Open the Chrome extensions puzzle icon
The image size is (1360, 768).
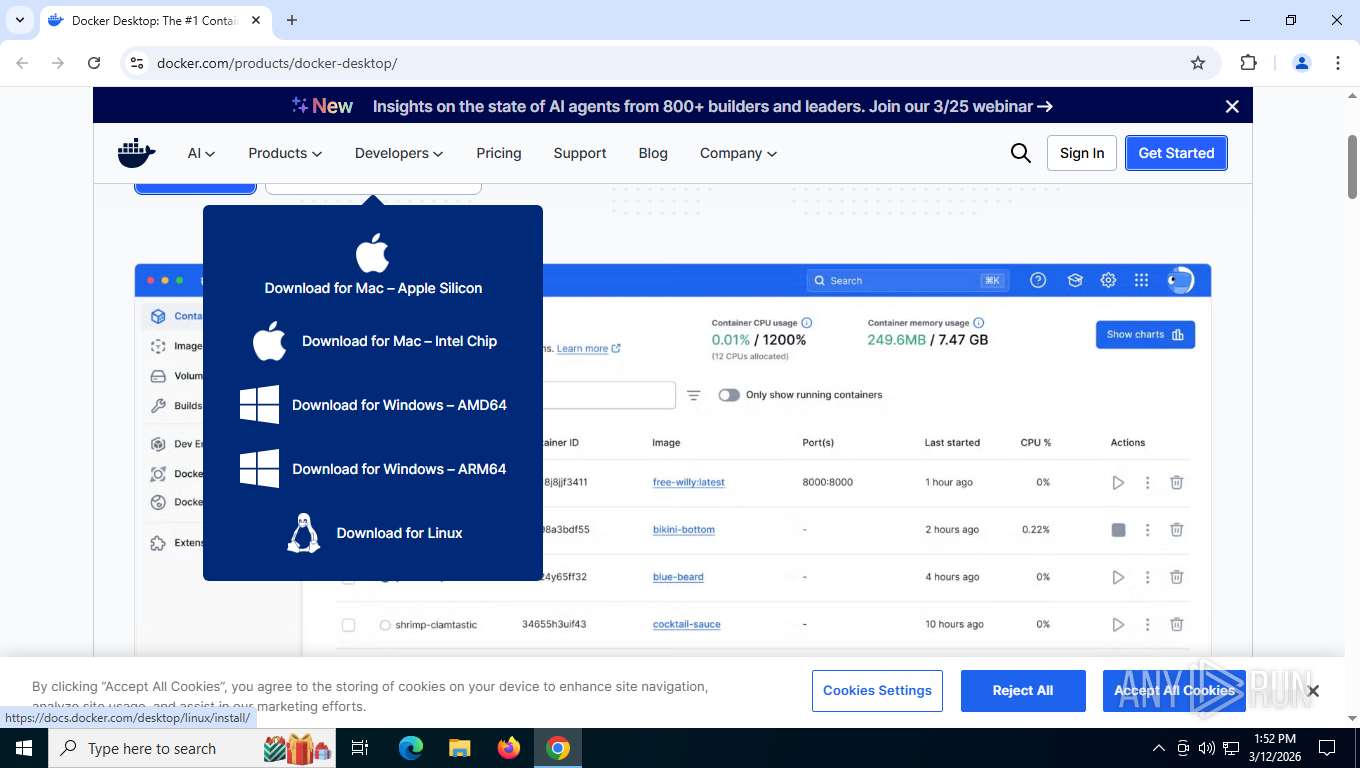tap(1248, 63)
